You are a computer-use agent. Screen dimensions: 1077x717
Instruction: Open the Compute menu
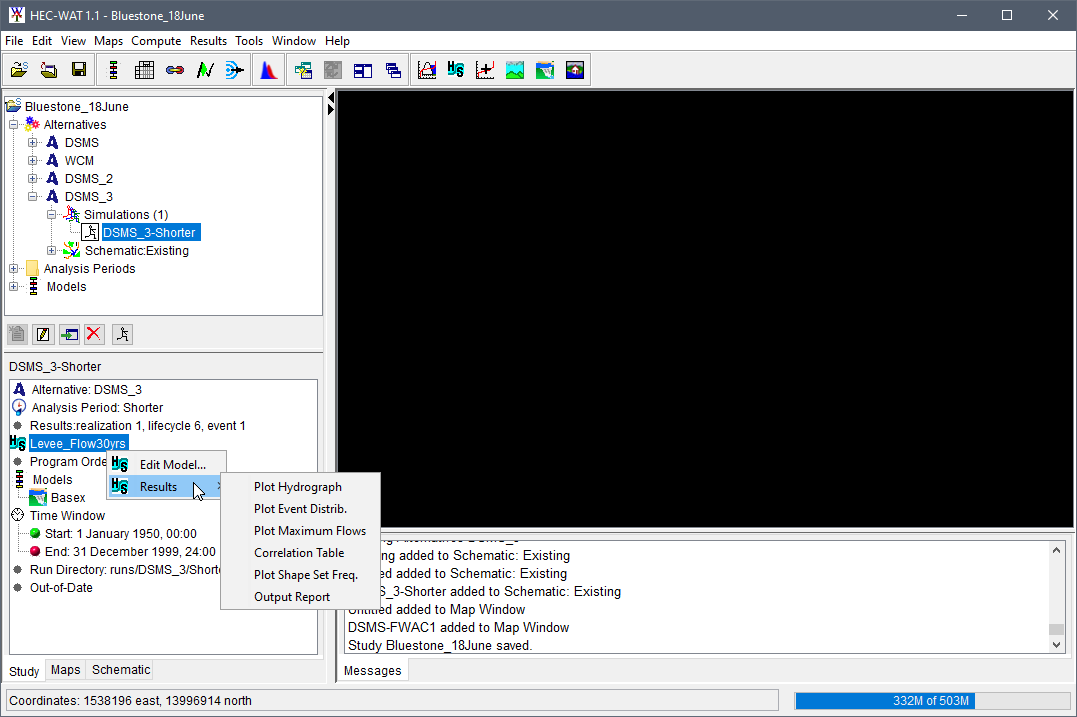[156, 41]
